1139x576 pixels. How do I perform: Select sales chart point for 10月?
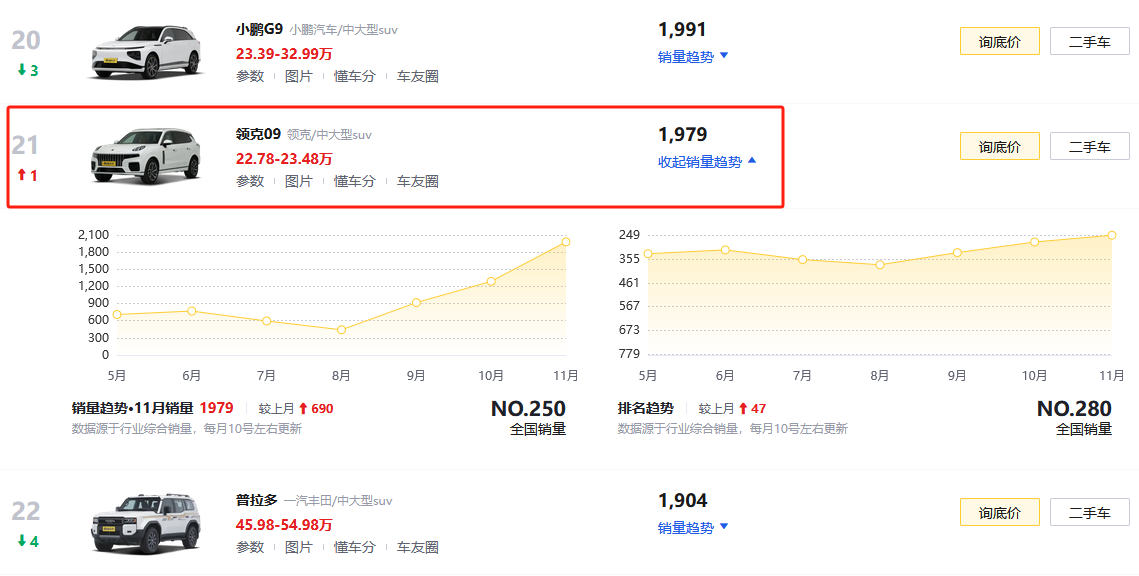pos(491,281)
